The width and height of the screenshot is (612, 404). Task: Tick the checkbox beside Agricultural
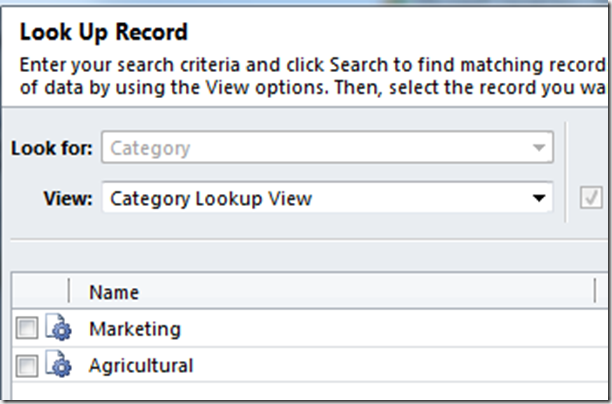point(27,367)
